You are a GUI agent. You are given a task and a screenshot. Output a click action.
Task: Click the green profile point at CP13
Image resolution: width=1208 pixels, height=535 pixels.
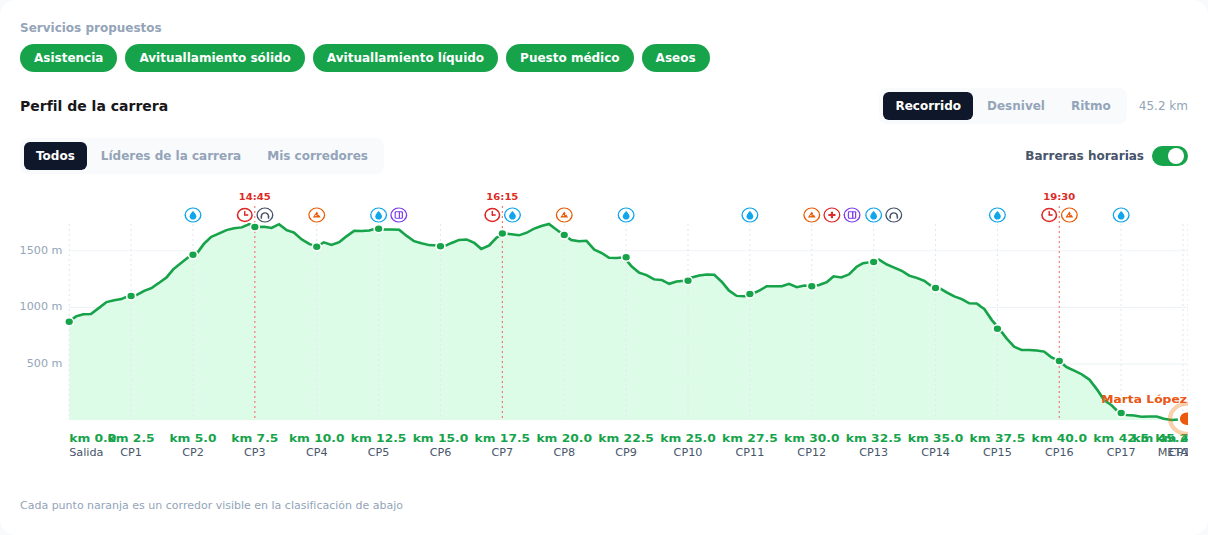874,262
